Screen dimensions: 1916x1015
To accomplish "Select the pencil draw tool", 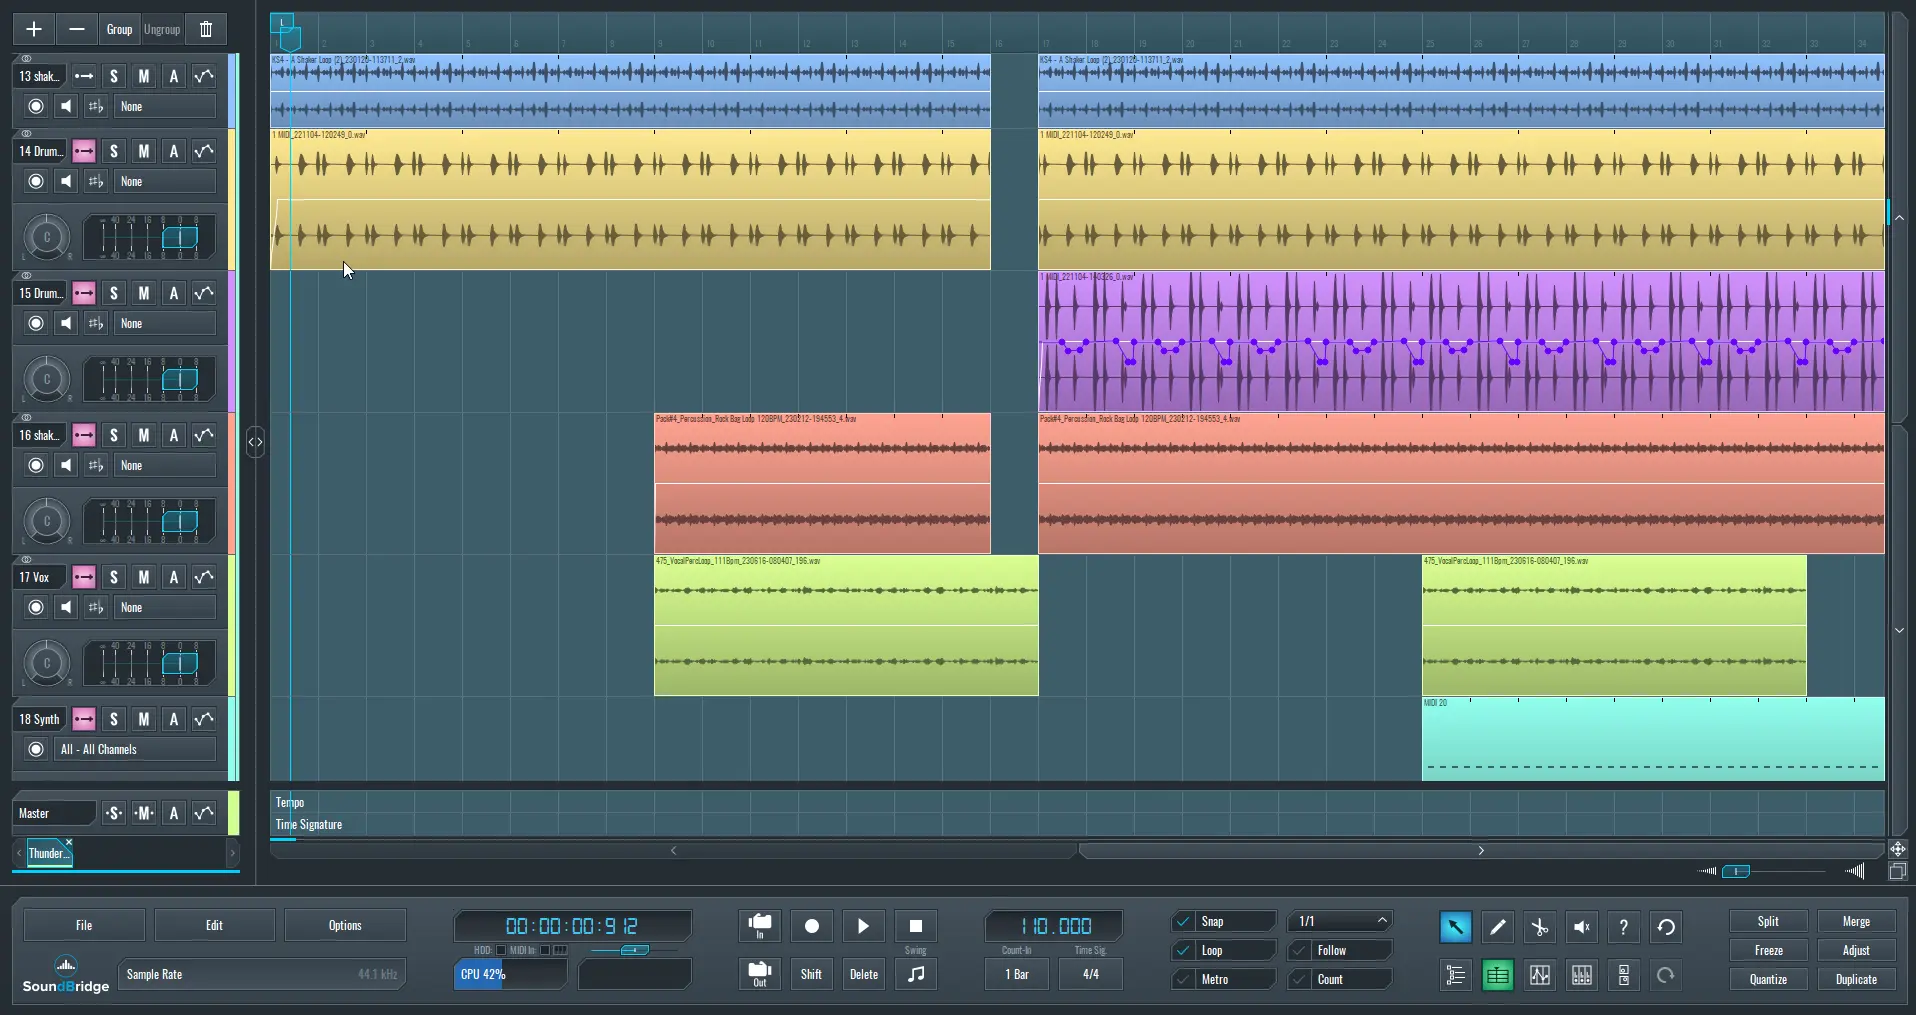I will [1497, 927].
